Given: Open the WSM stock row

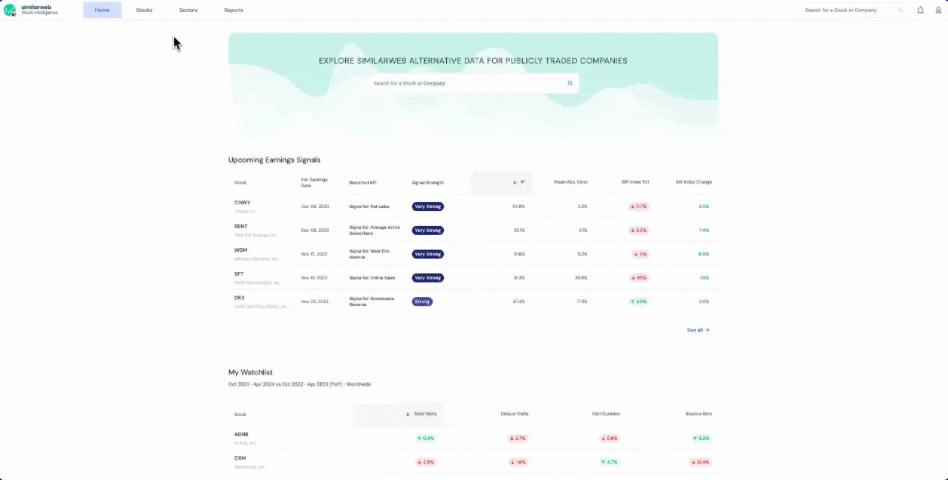Looking at the screenshot, I should click(x=473, y=254).
